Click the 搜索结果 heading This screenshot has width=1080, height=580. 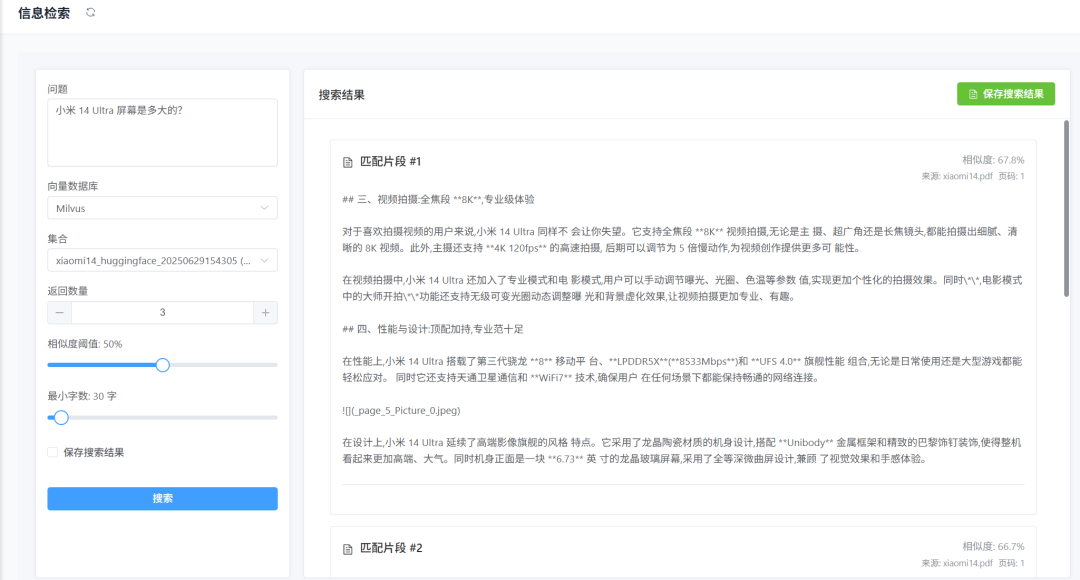(342, 95)
